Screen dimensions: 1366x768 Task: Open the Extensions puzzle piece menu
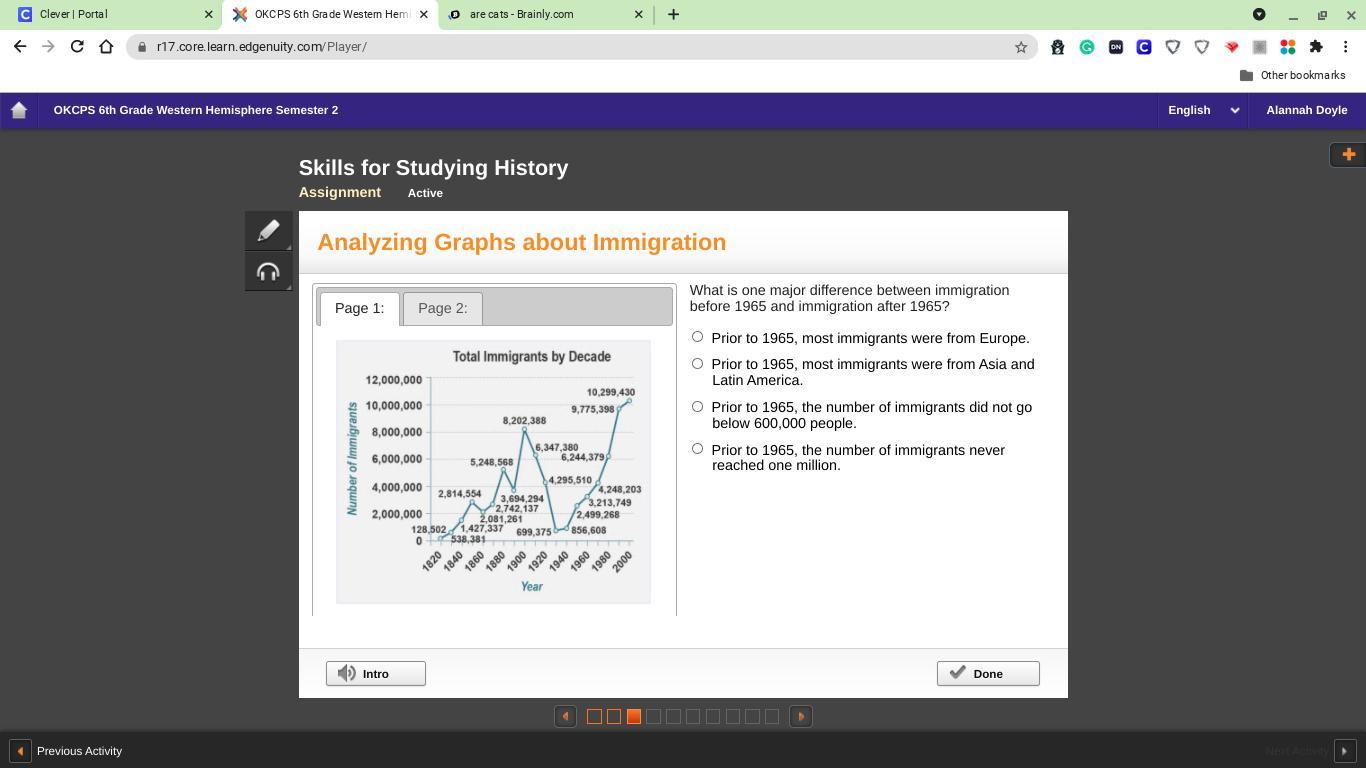pos(1316,47)
